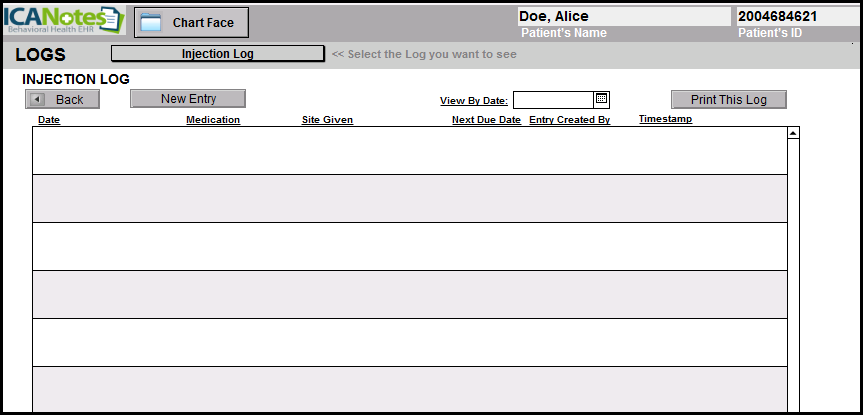863x415 pixels.
Task: Go back with the Back button
Action: (x=62, y=99)
